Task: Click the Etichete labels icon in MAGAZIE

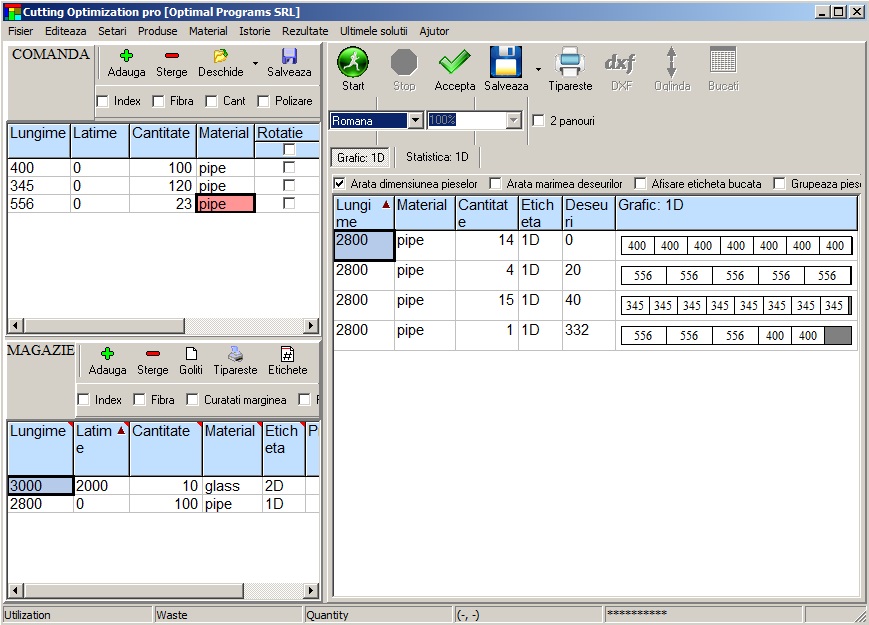Action: [287, 354]
